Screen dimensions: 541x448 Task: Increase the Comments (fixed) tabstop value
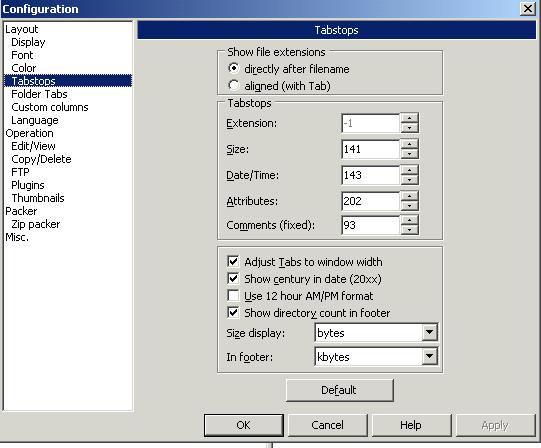[410, 220]
